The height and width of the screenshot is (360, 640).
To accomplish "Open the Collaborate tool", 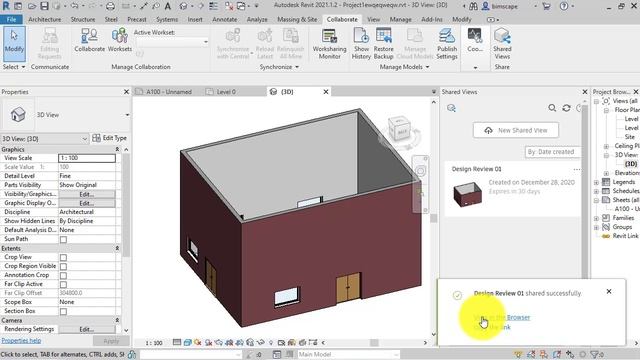I will point(89,40).
